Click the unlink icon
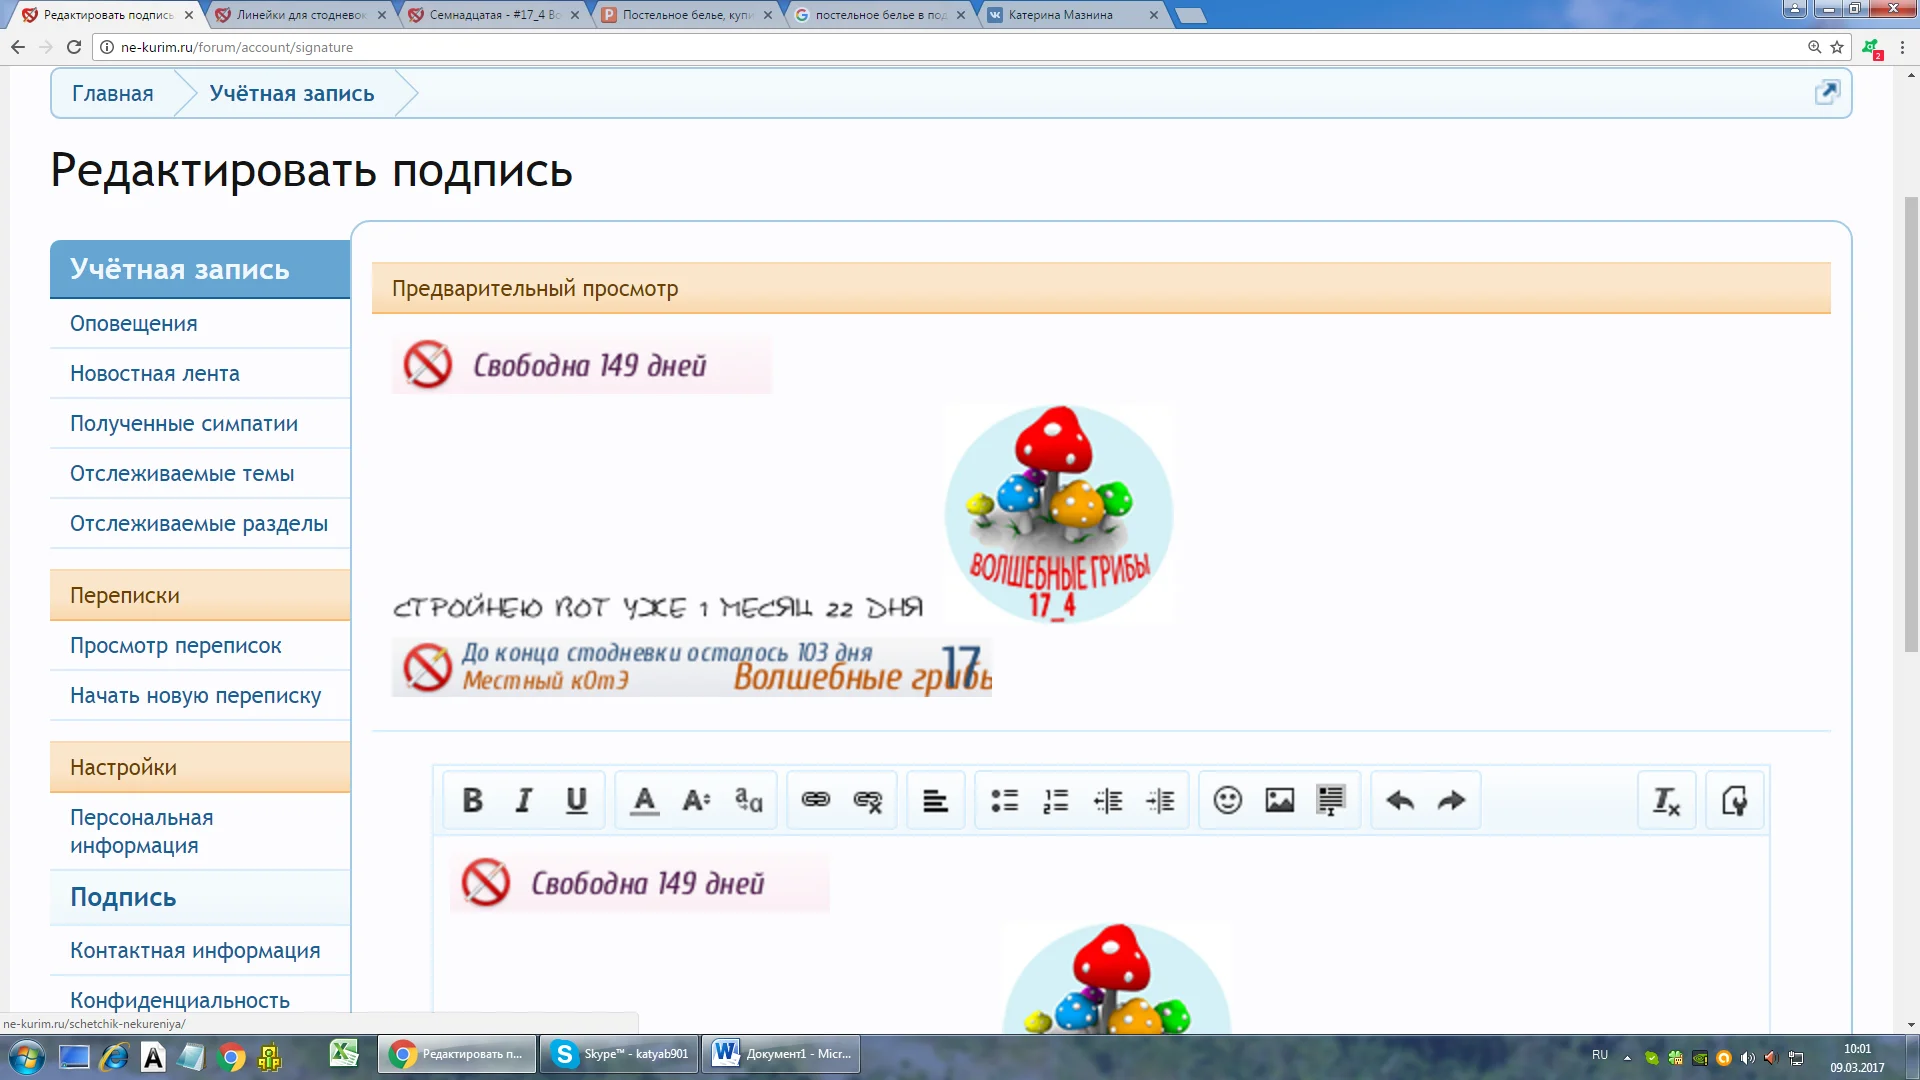Screen dimensions: 1920x1080 [868, 801]
